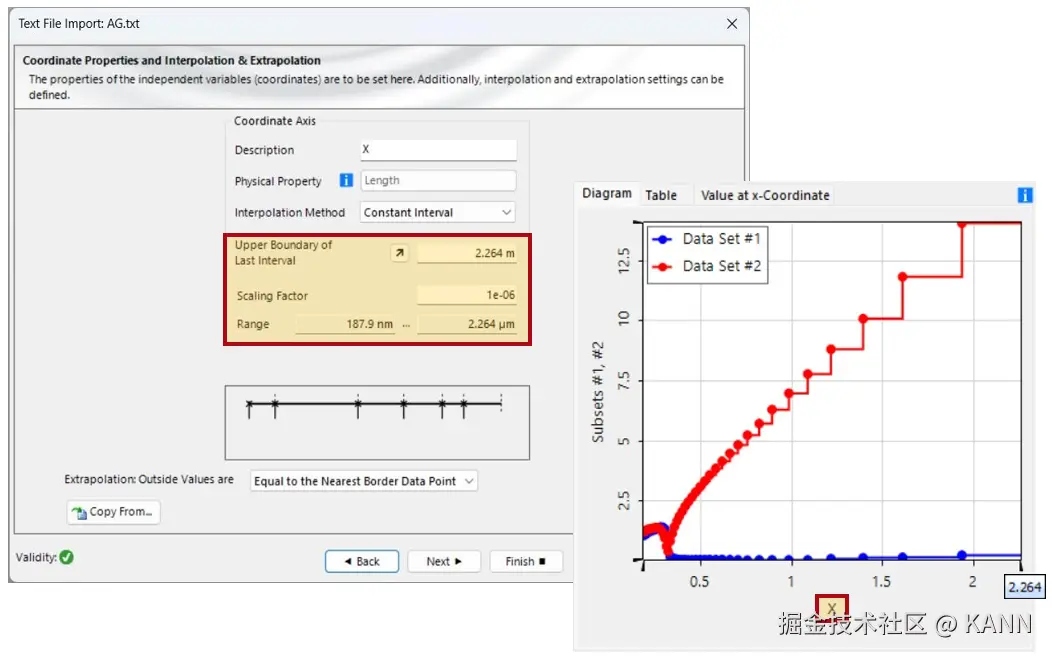
Task: Click the X axis label under diagram
Action: point(832,608)
